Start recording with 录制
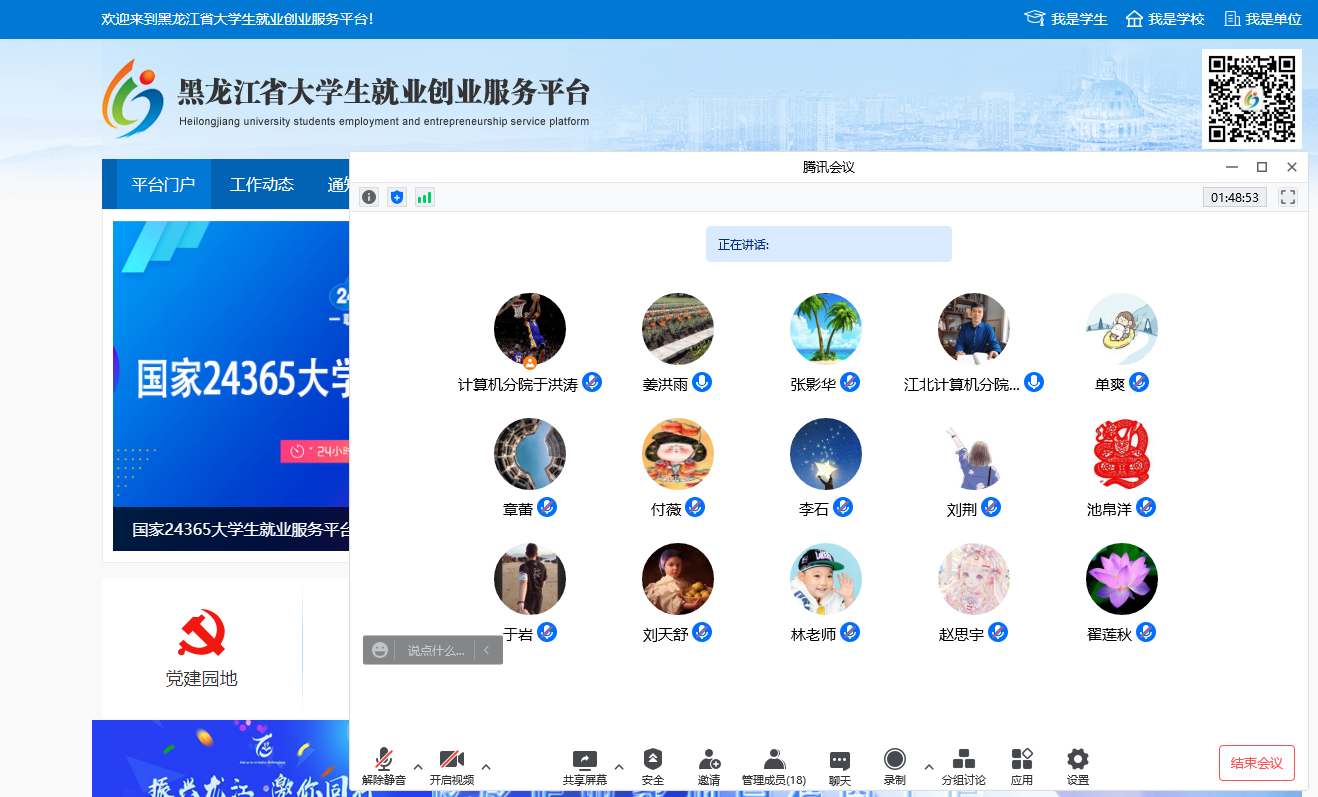This screenshot has height=797, width=1318. 895,767
